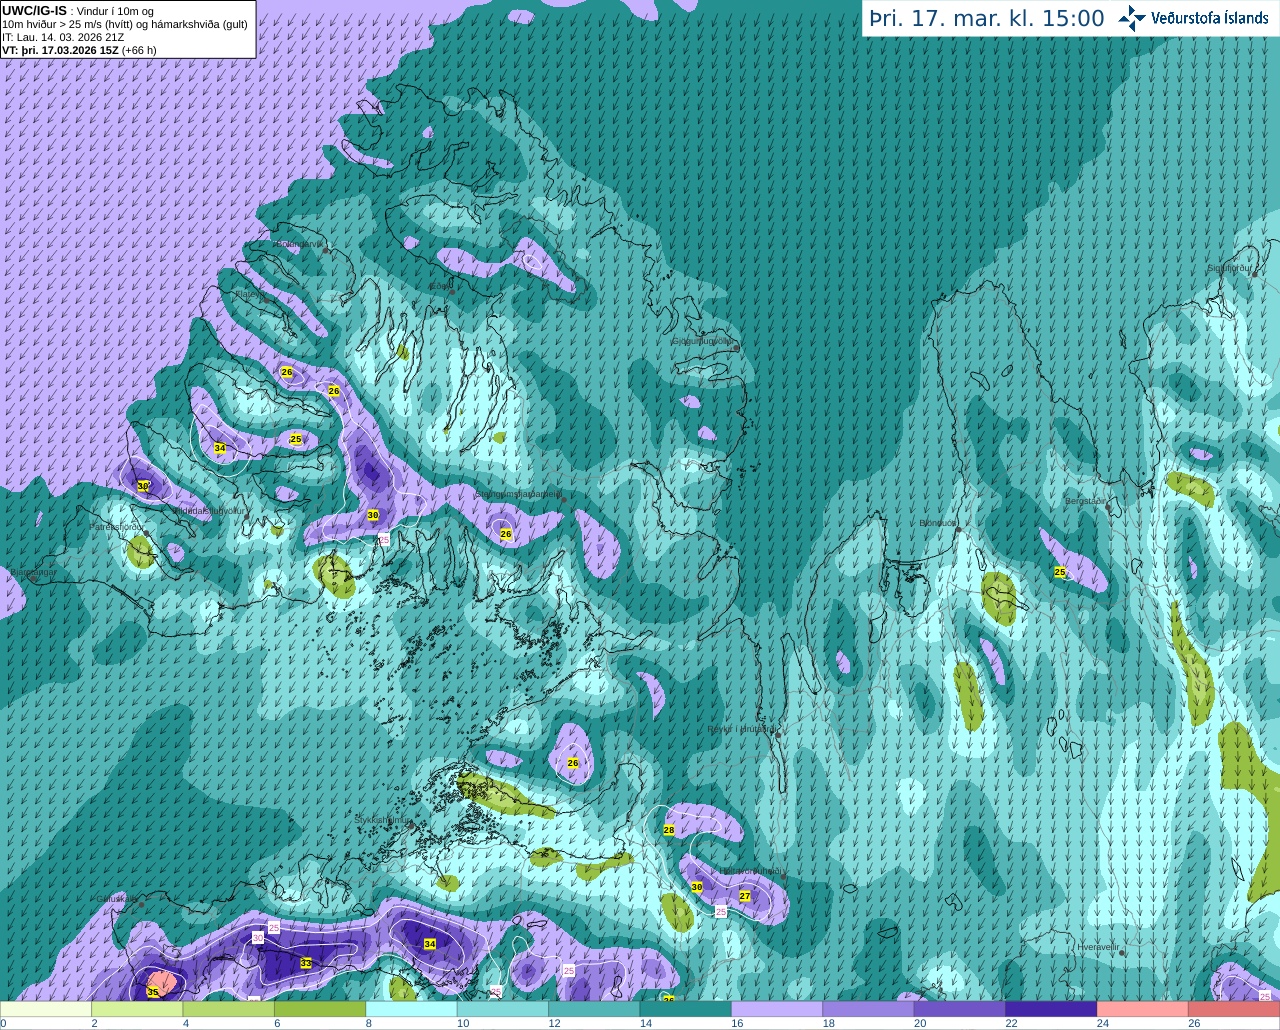Click the yellow '30' marker beside the '27'
The width and height of the screenshot is (1280, 1030).
(697, 887)
